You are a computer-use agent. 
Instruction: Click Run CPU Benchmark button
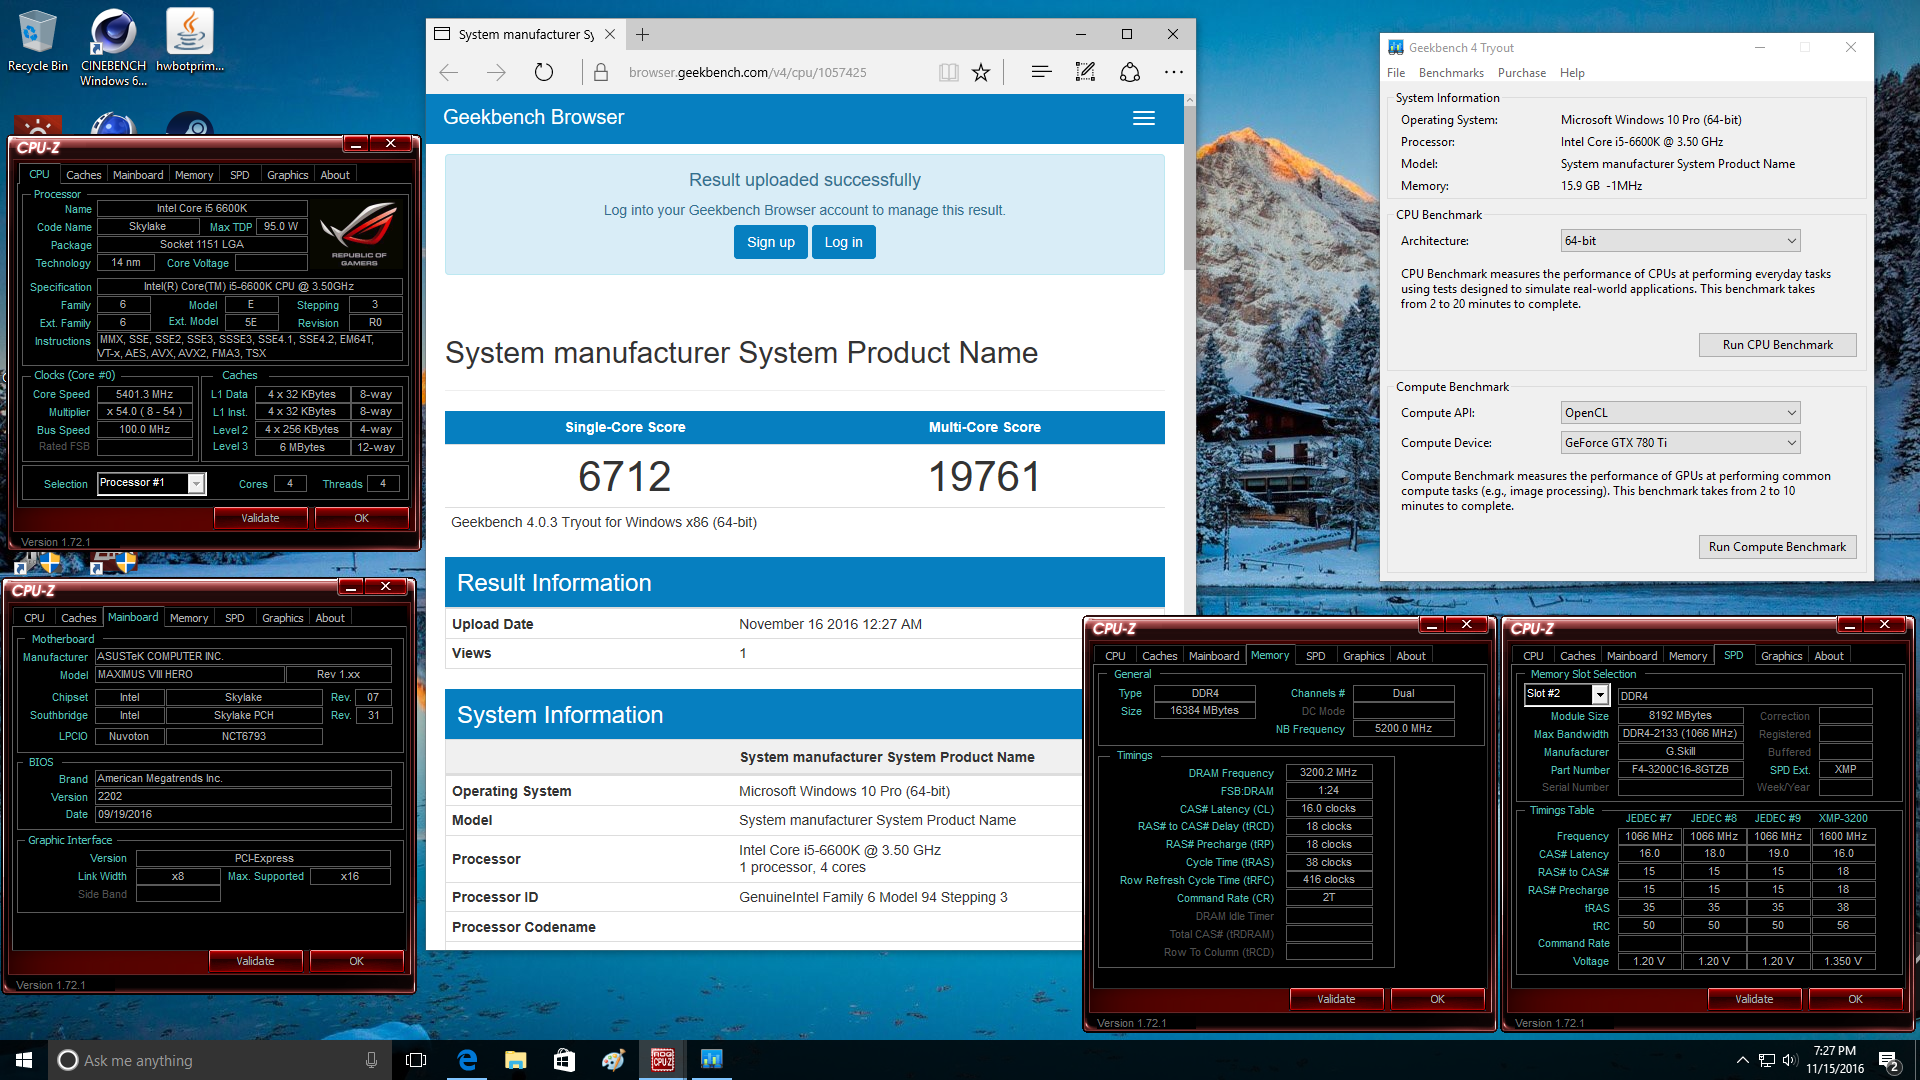coord(1777,345)
